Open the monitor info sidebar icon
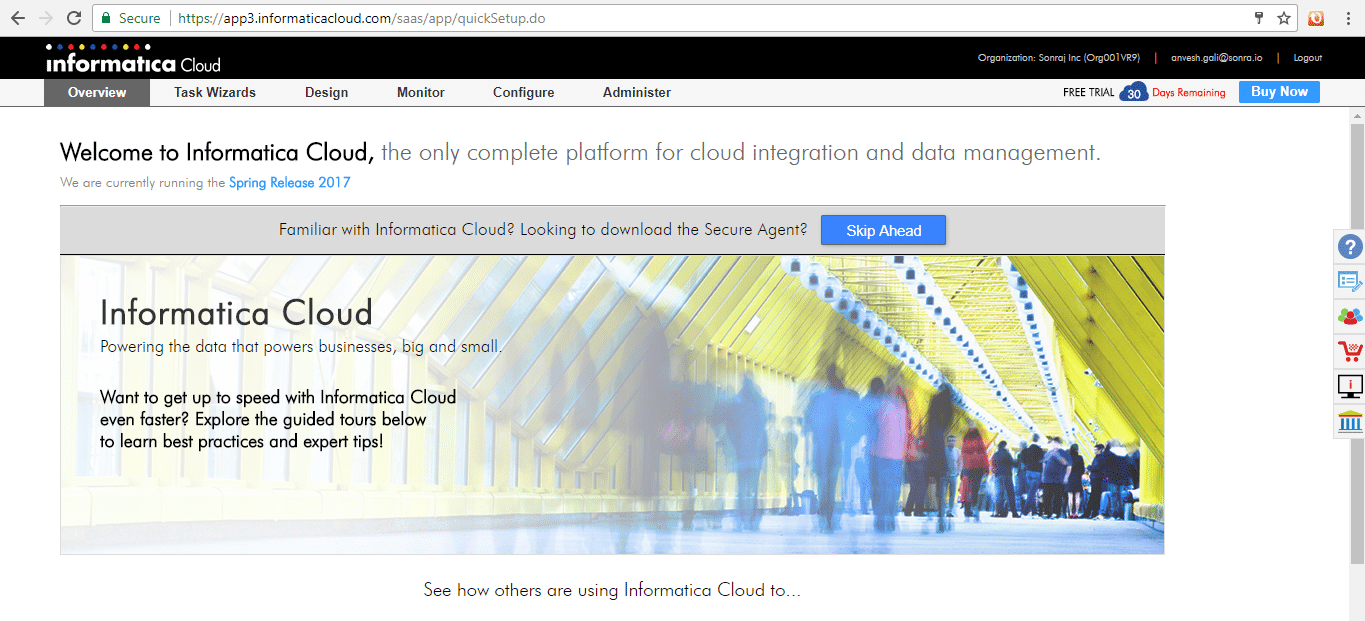1365x621 pixels. point(1350,386)
